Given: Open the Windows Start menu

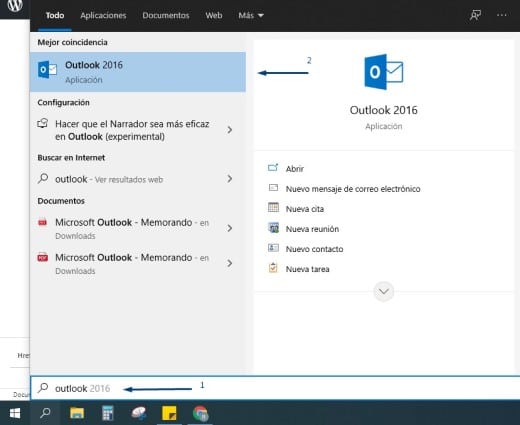Looking at the screenshot, I should [x=15, y=413].
